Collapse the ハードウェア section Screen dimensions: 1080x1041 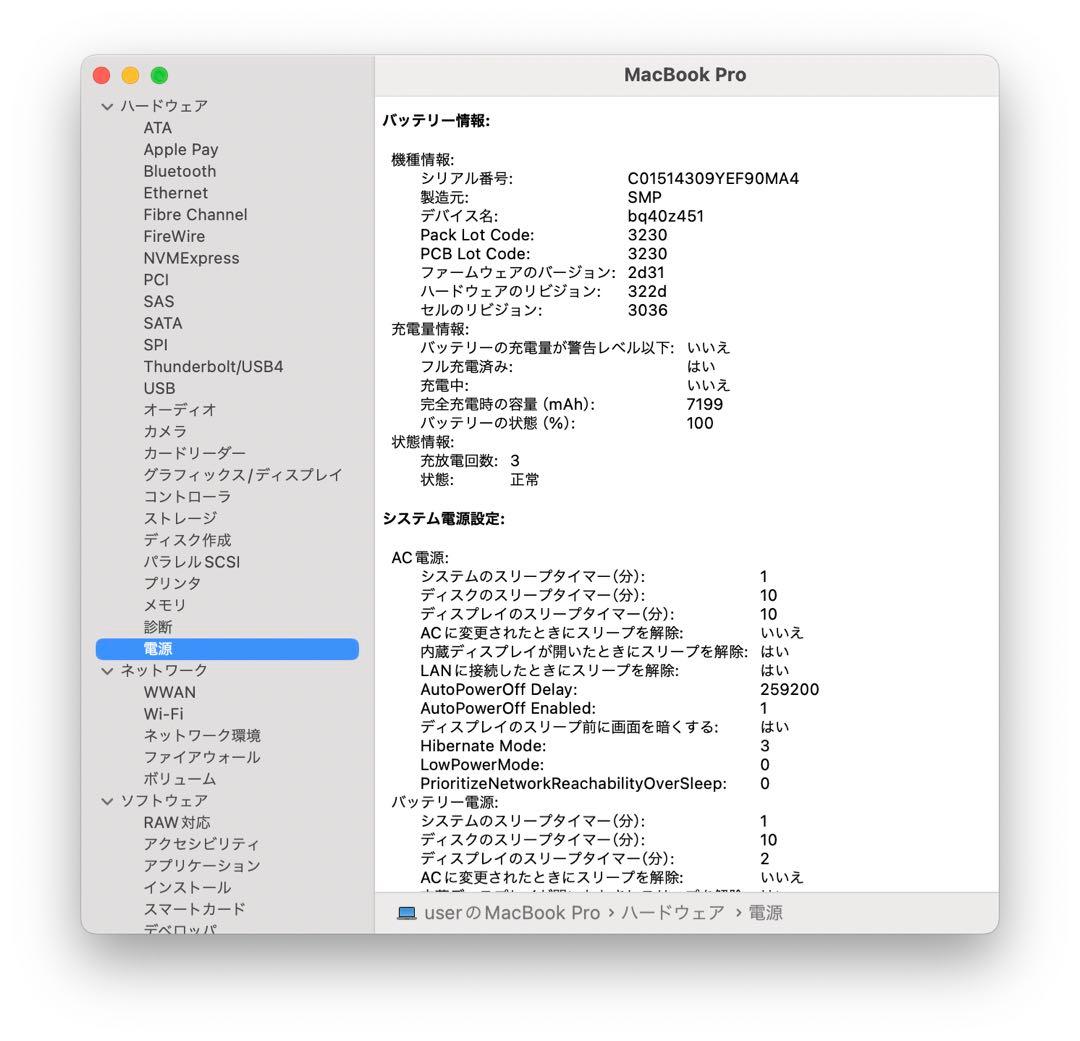(107, 105)
